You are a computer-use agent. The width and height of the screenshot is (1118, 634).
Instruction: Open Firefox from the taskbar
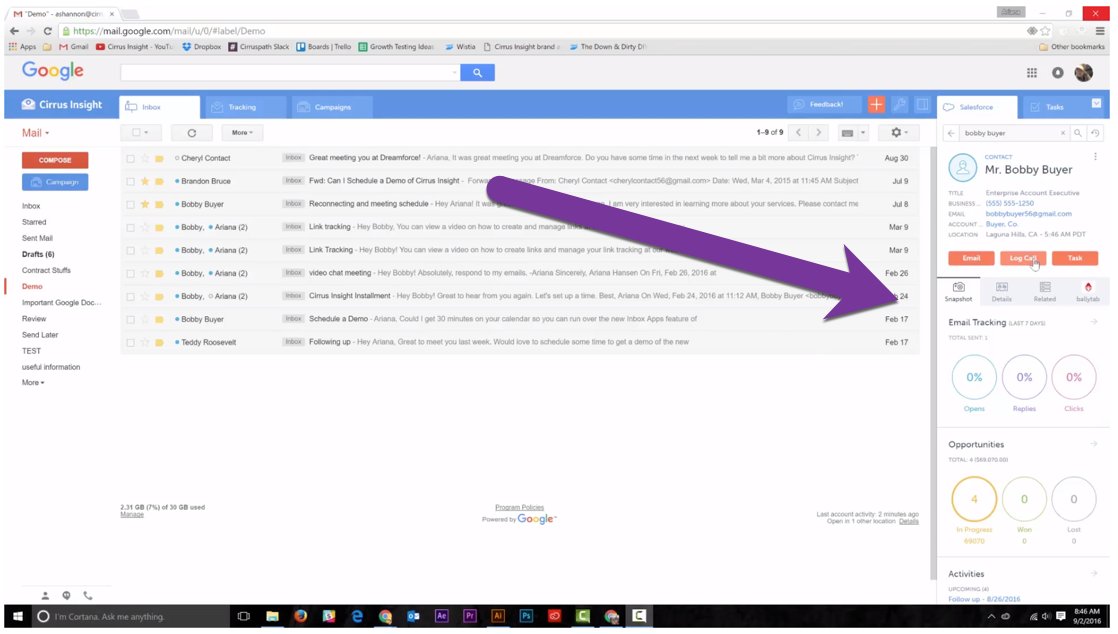300,616
